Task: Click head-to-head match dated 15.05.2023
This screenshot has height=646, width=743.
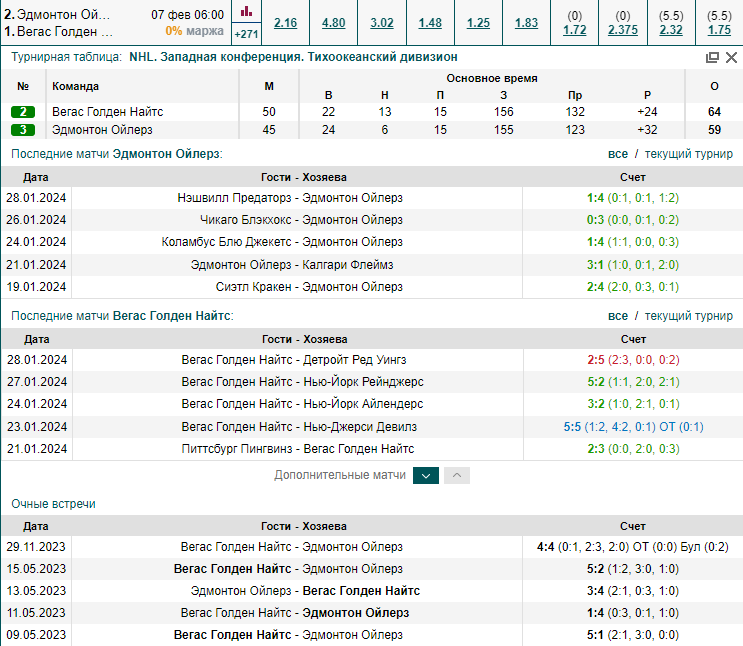Action: pyautogui.click(x=372, y=569)
